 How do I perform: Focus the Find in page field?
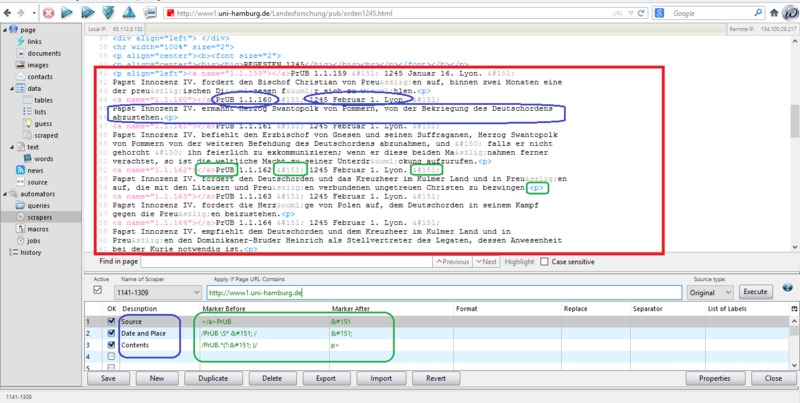(286, 262)
